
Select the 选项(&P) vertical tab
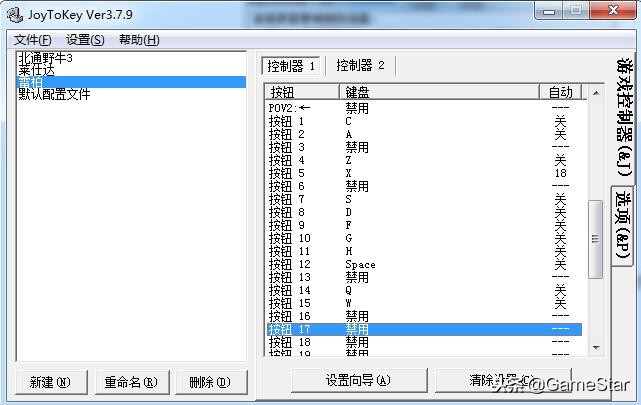(x=623, y=225)
